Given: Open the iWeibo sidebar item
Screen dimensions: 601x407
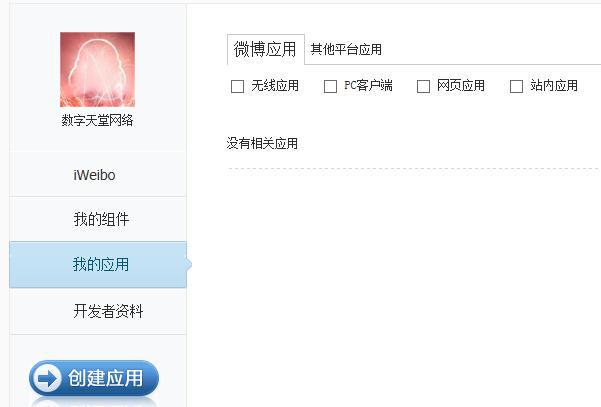Looking at the screenshot, I should point(94,175).
